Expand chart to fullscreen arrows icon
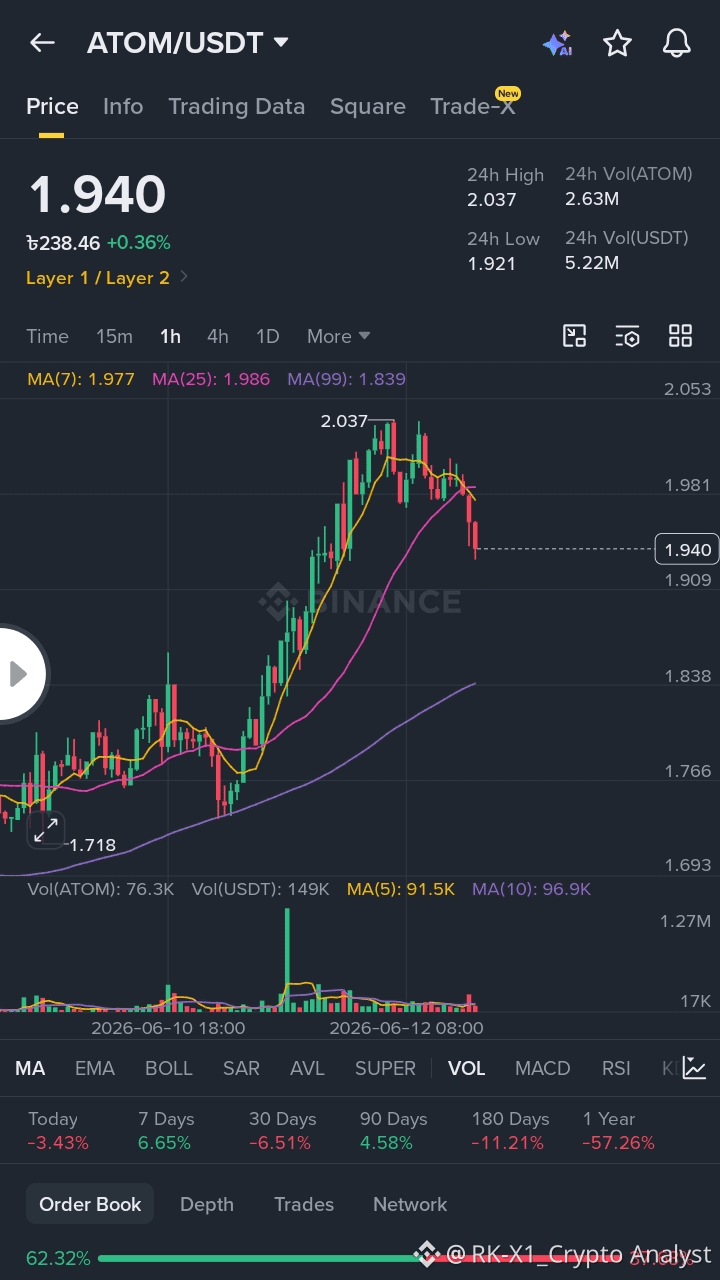 (x=46, y=829)
